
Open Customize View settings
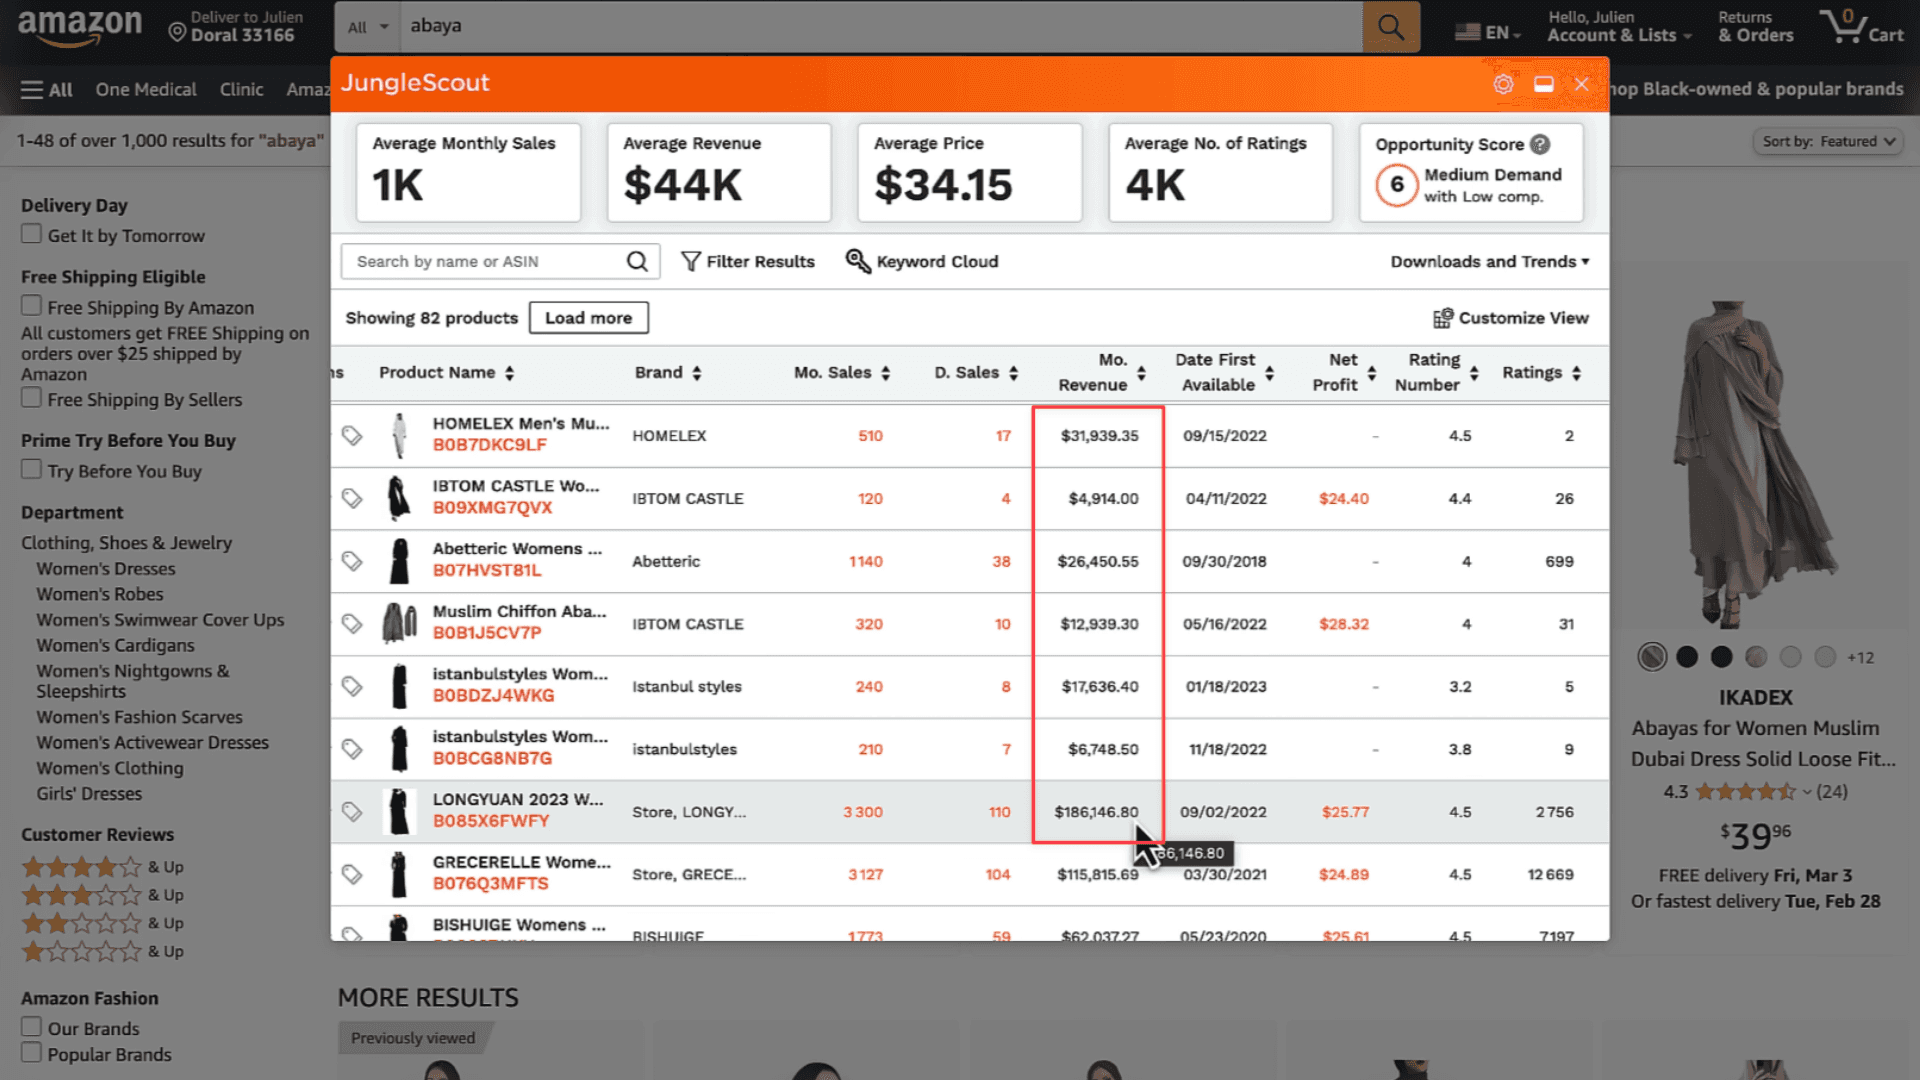1510,318
